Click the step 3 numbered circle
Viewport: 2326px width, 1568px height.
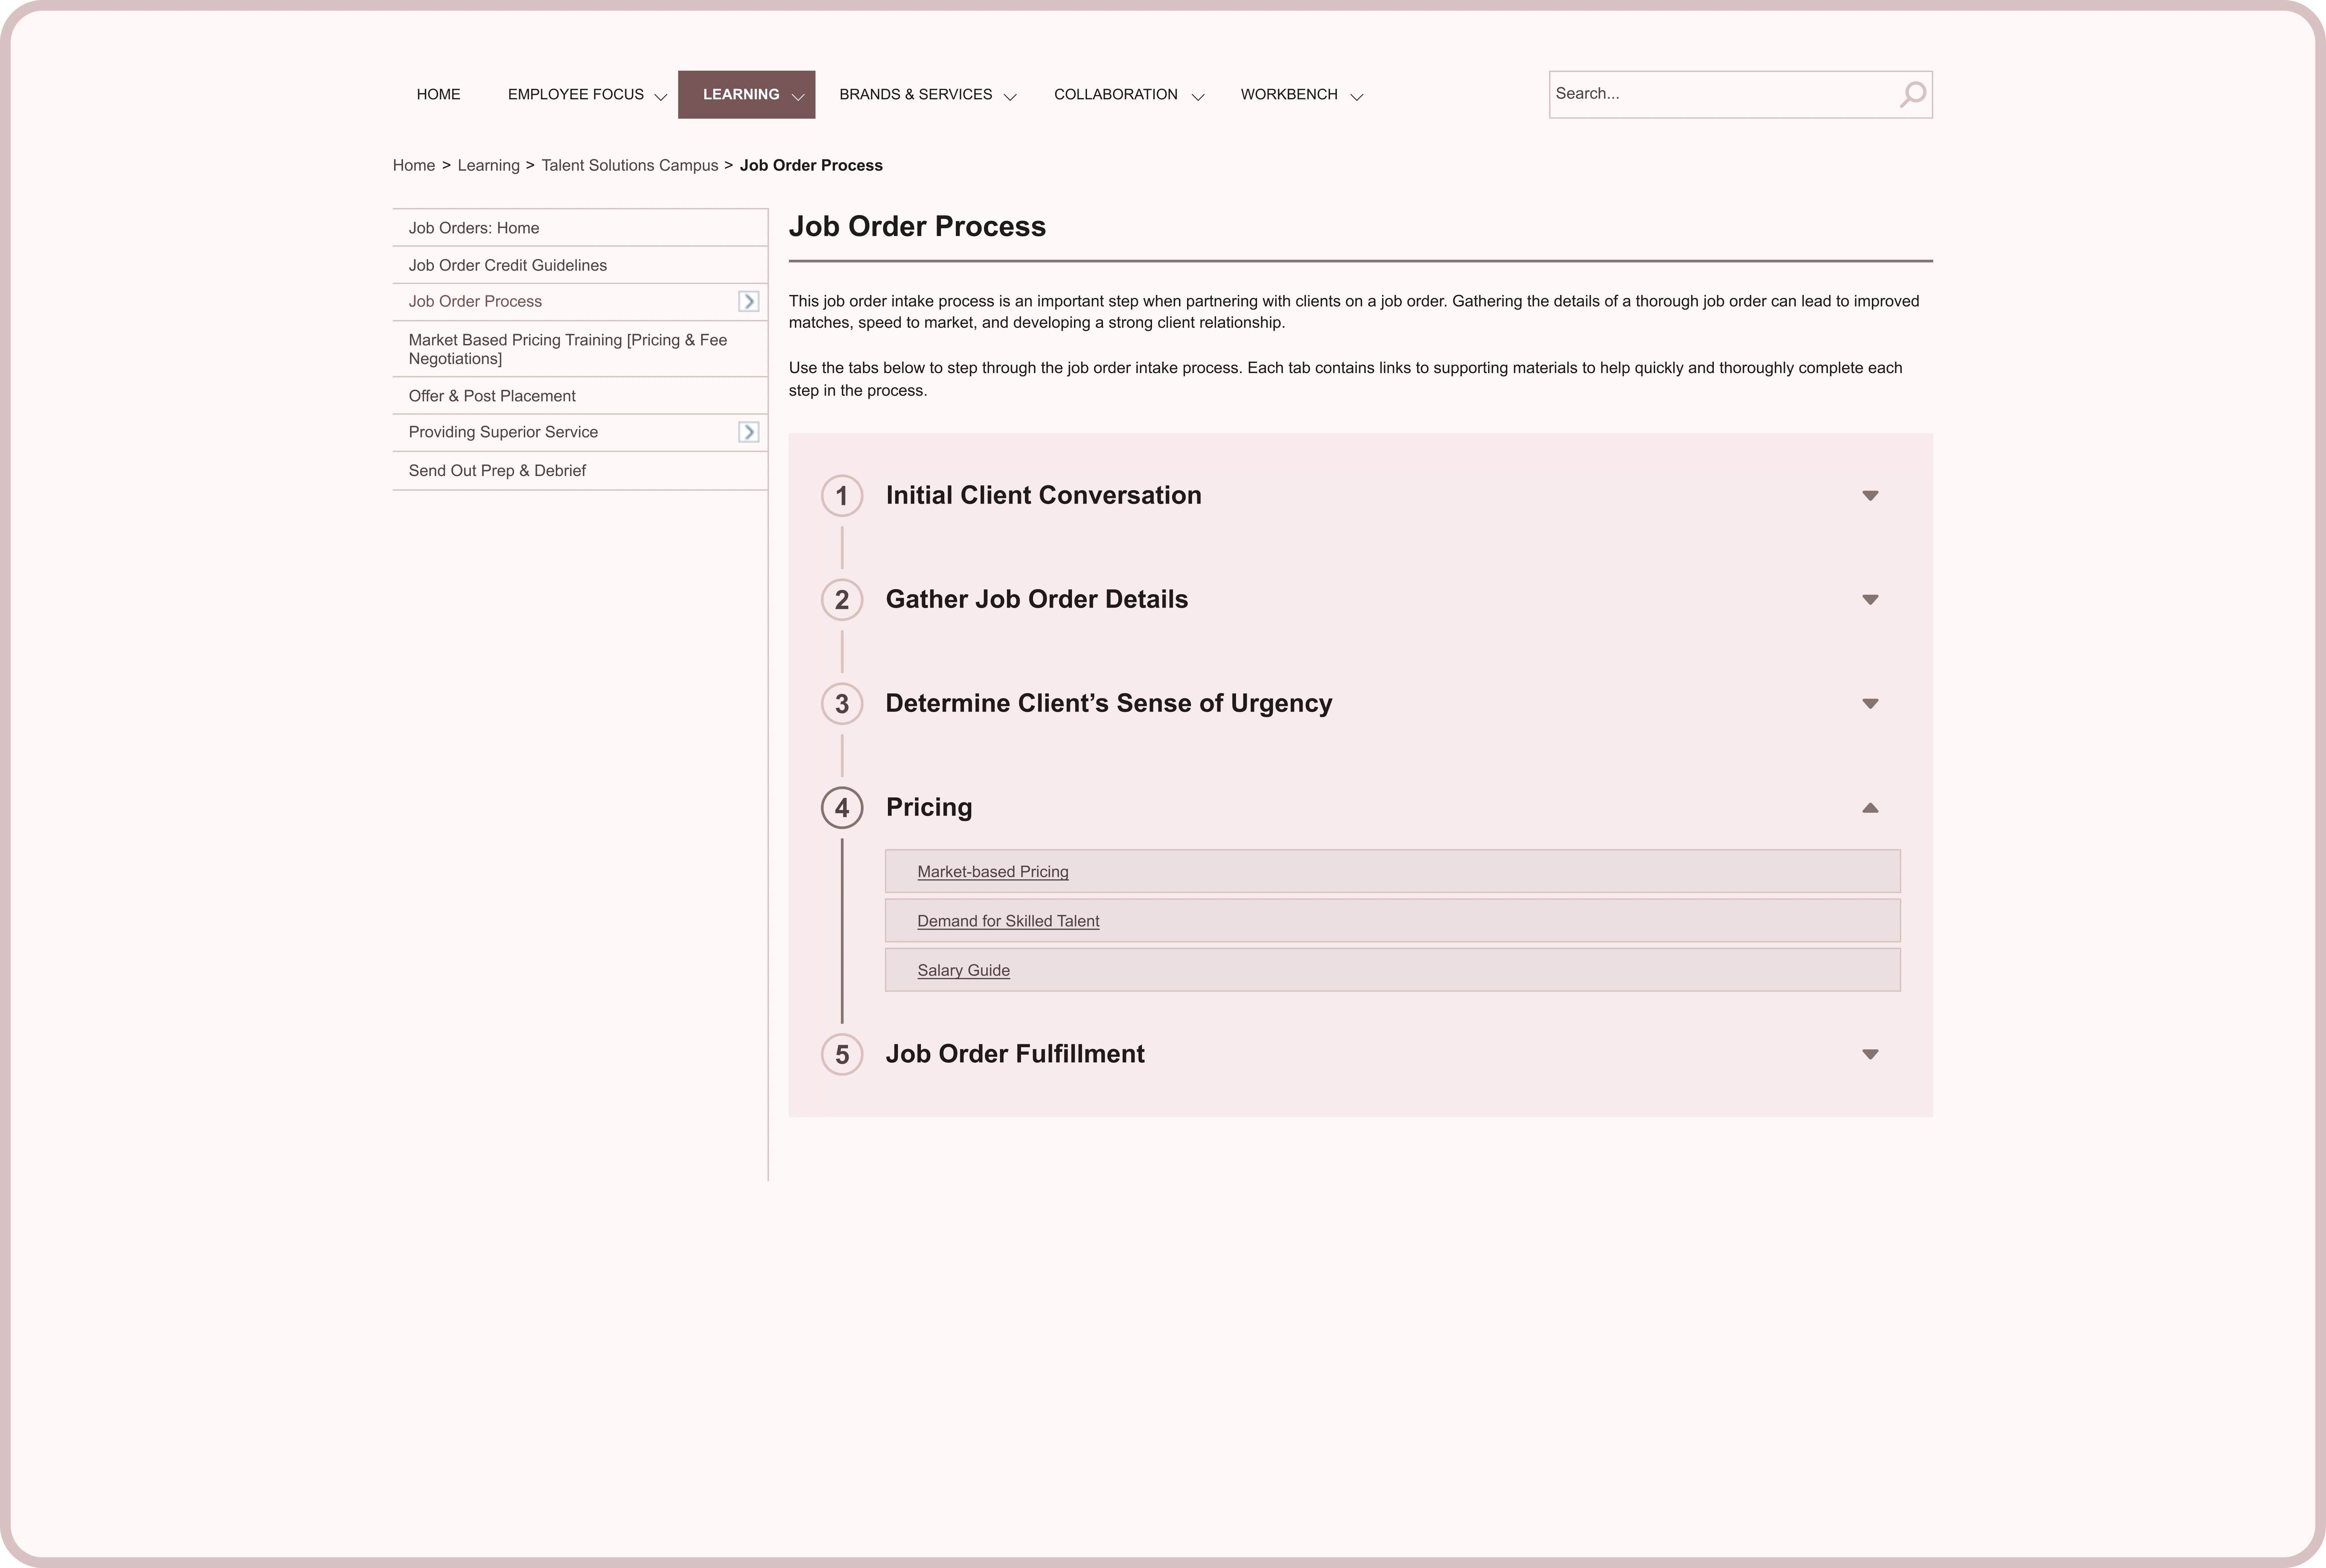(x=842, y=704)
